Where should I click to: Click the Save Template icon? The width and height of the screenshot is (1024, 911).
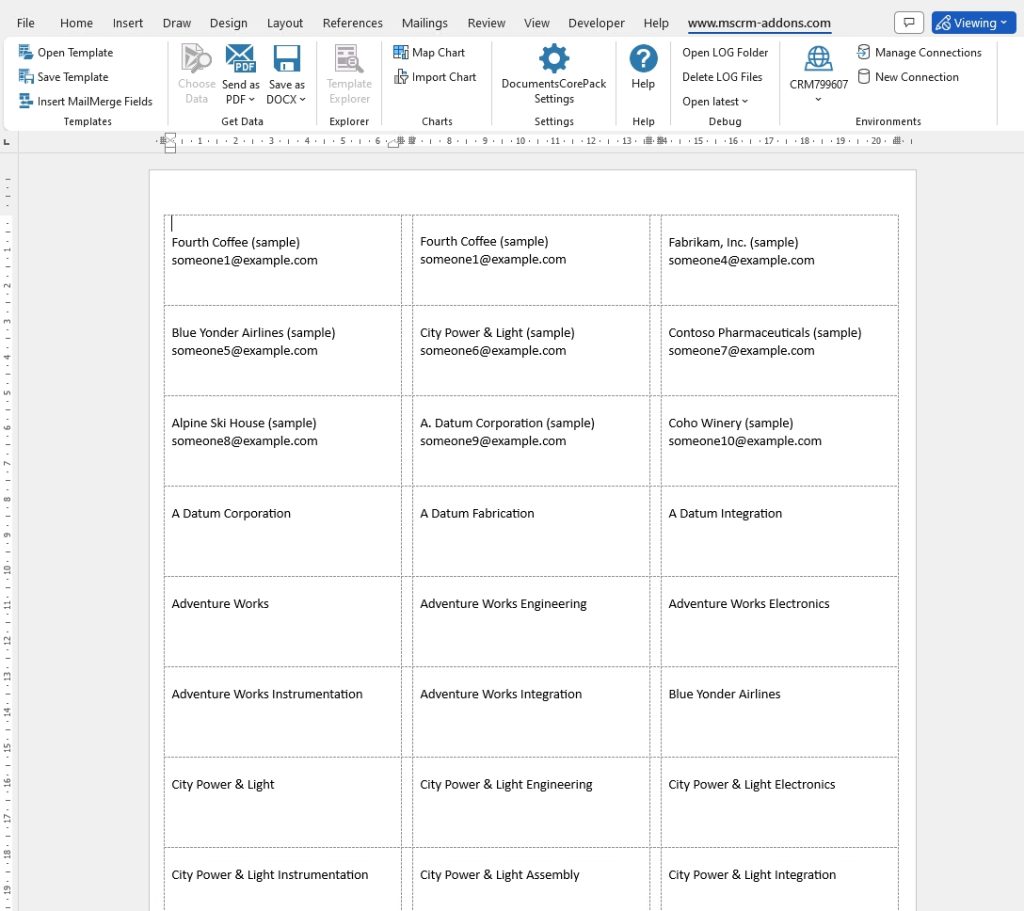tap(25, 76)
